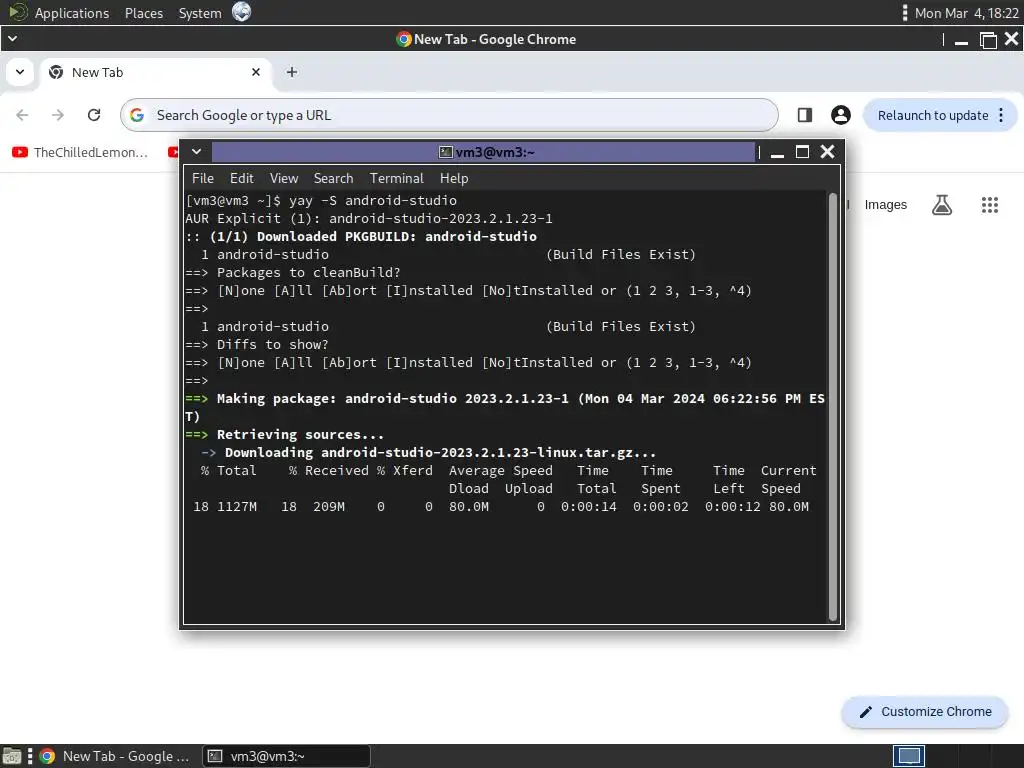Toggle Chrome side panel icon
The height and width of the screenshot is (768, 1024).
(805, 115)
